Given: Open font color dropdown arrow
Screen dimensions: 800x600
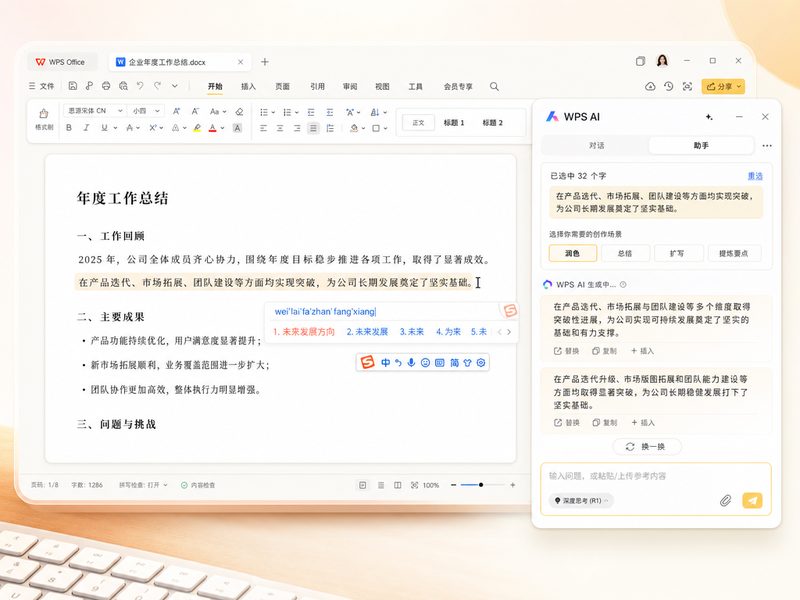Looking at the screenshot, I should coord(223,129).
